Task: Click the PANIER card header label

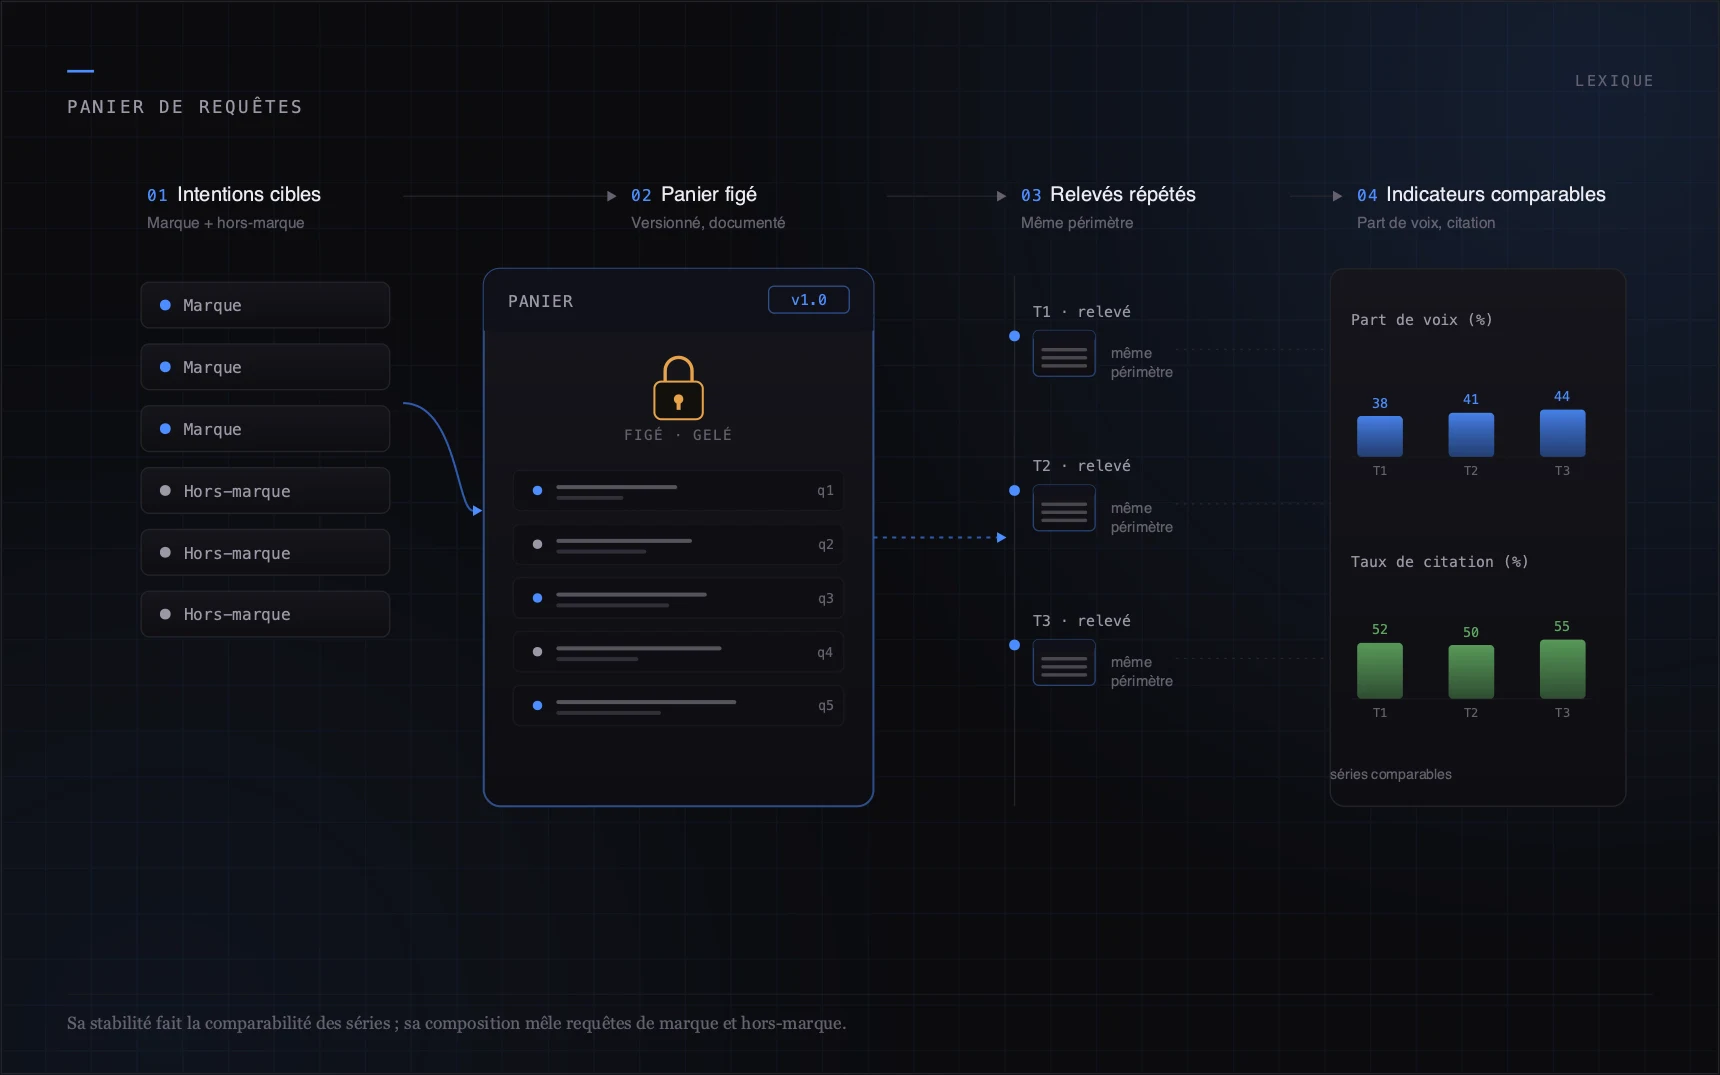Action: (x=541, y=301)
